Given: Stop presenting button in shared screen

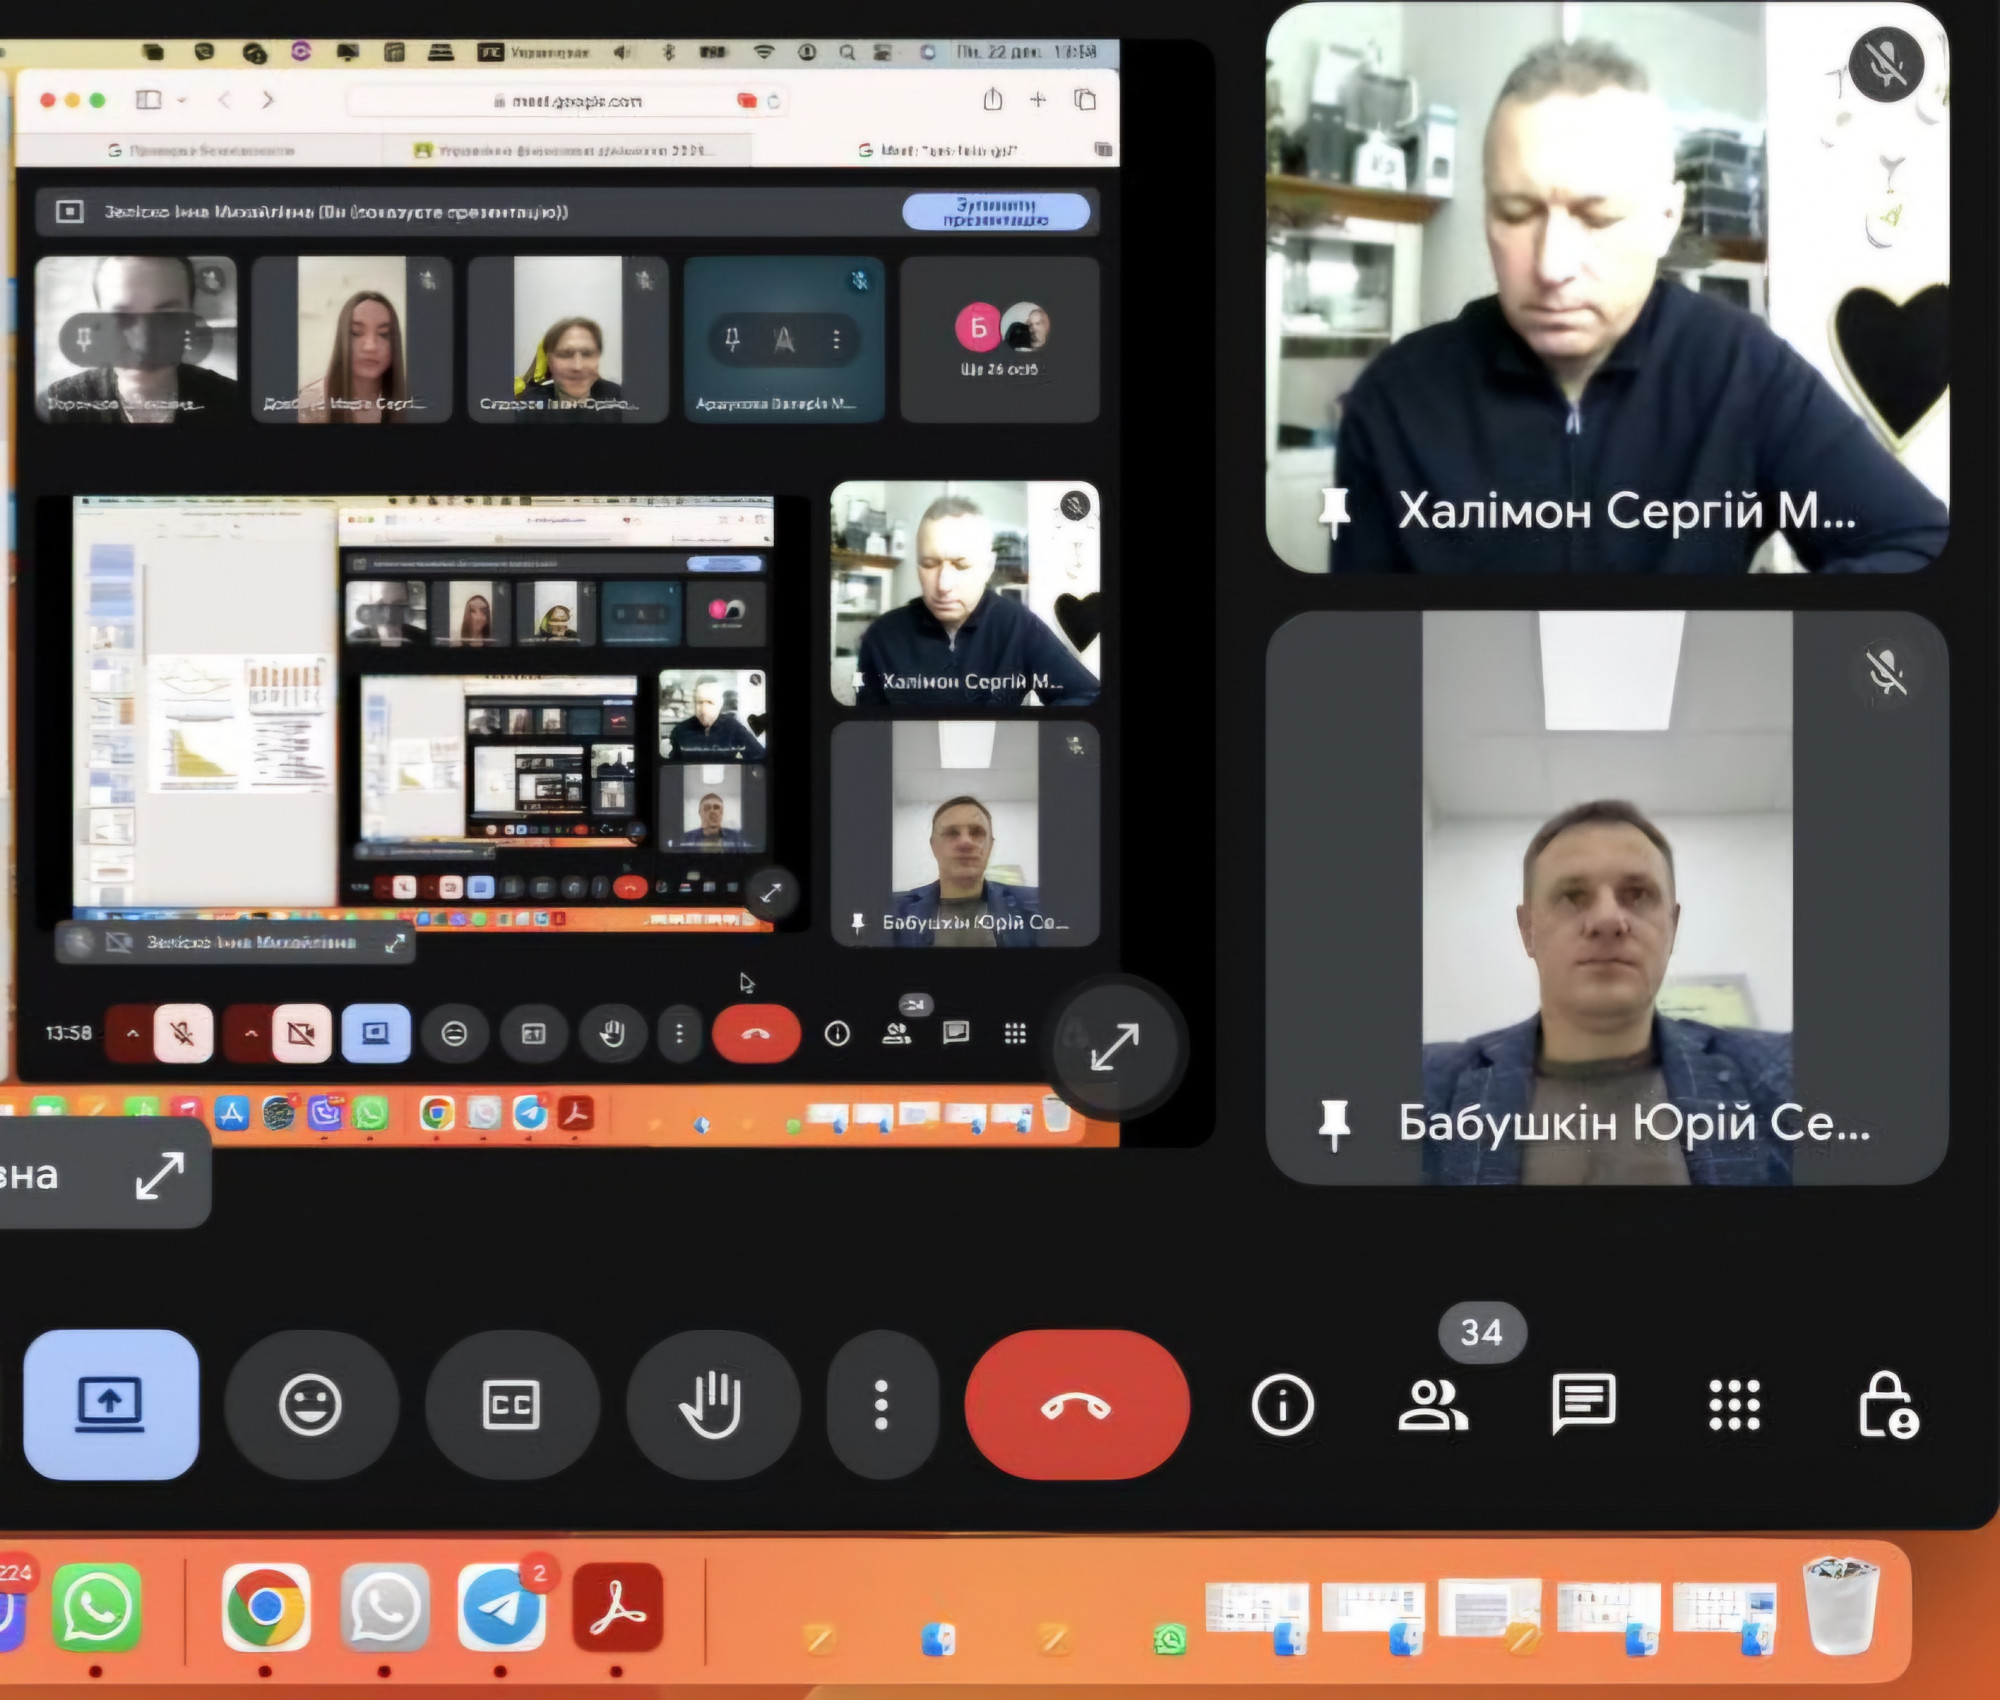Looking at the screenshot, I should tap(995, 212).
